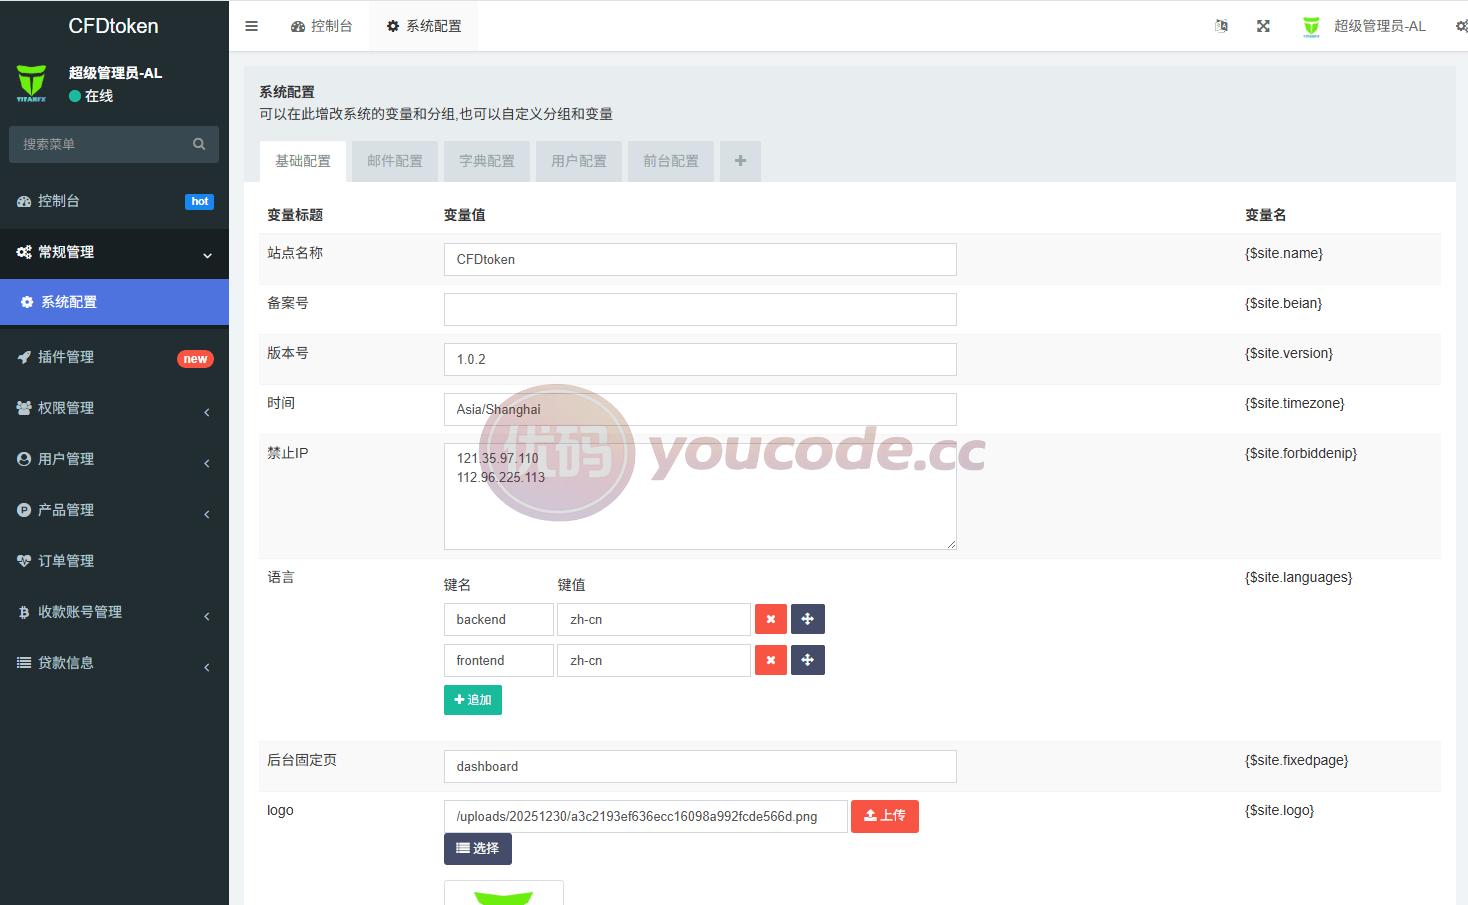Click the search magnifier icon in sidebar
Viewport: 1468px width, 905px height.
coord(199,144)
